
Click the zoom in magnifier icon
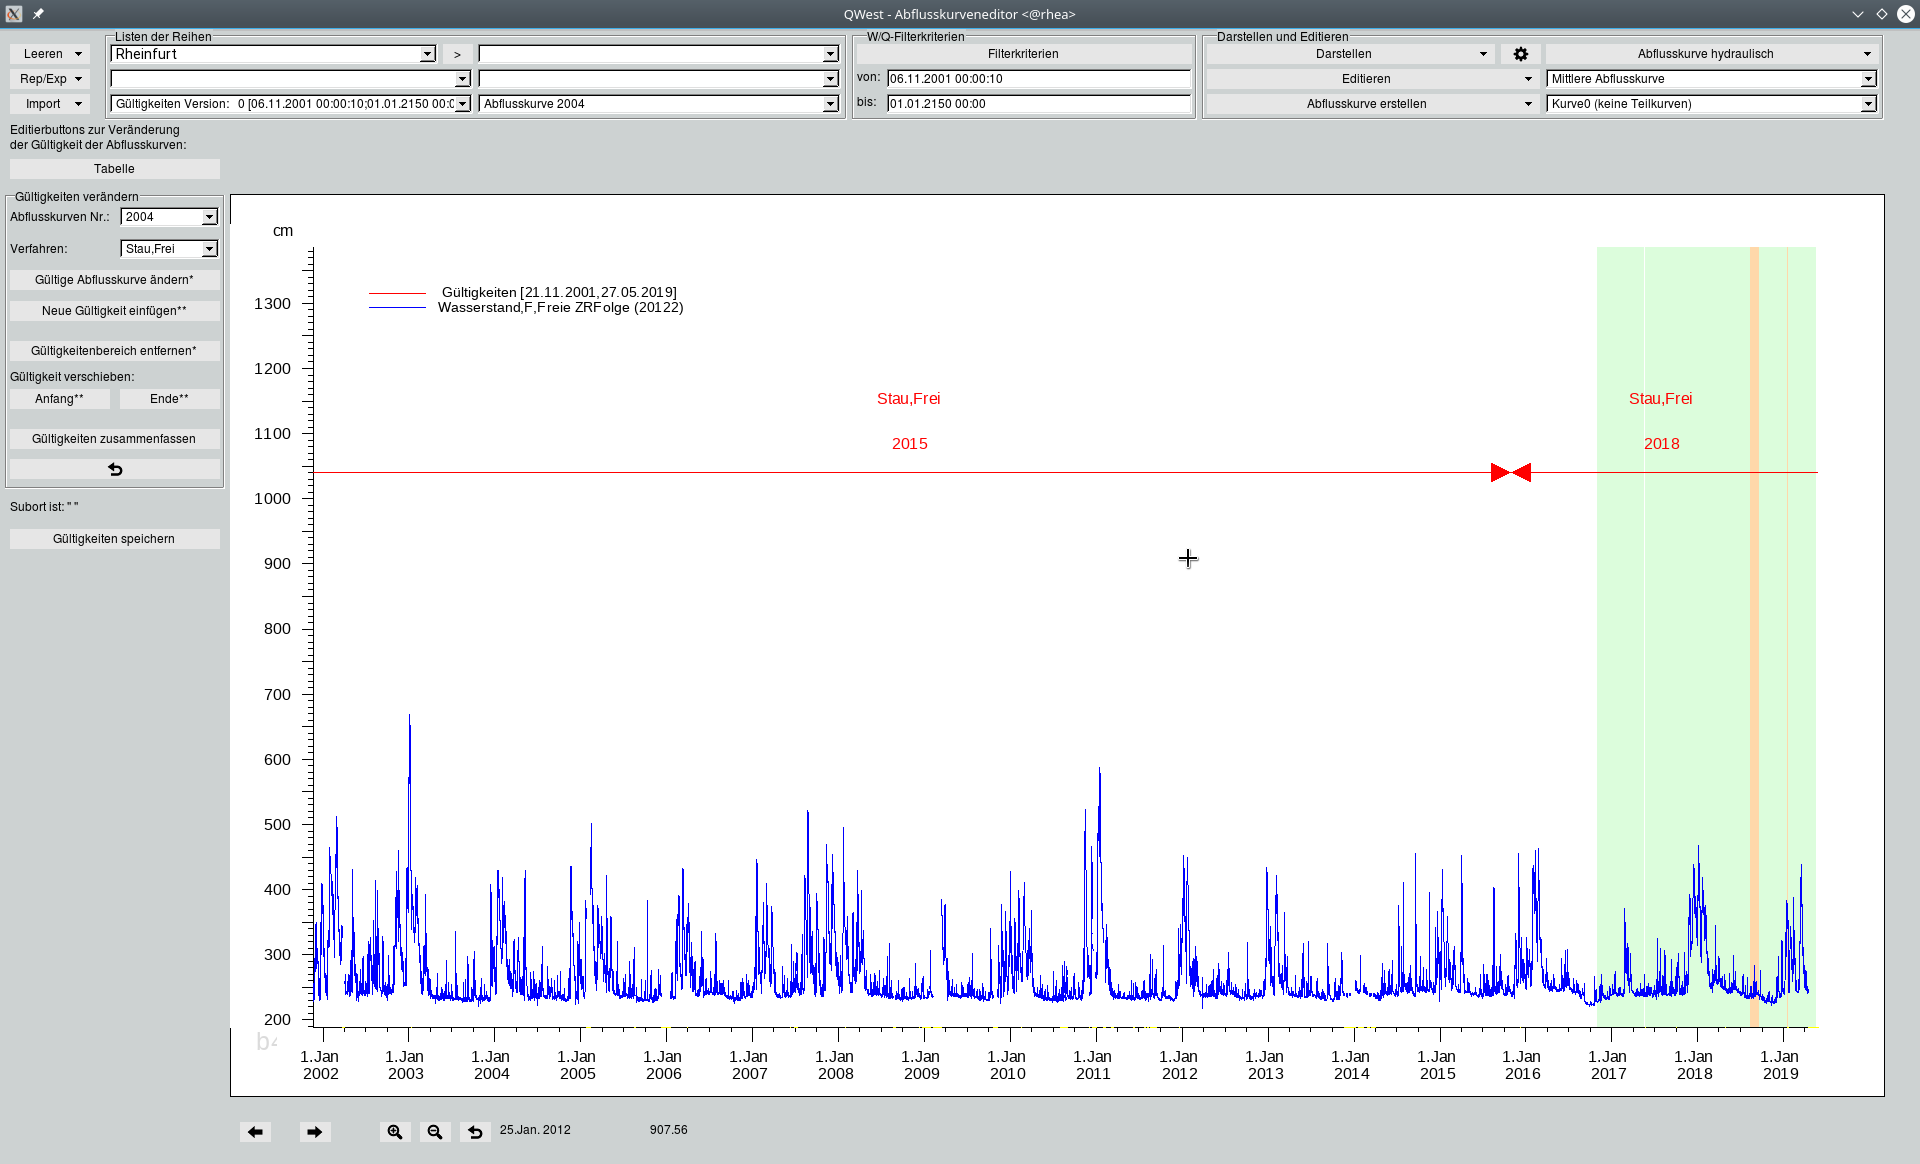pyautogui.click(x=395, y=1132)
